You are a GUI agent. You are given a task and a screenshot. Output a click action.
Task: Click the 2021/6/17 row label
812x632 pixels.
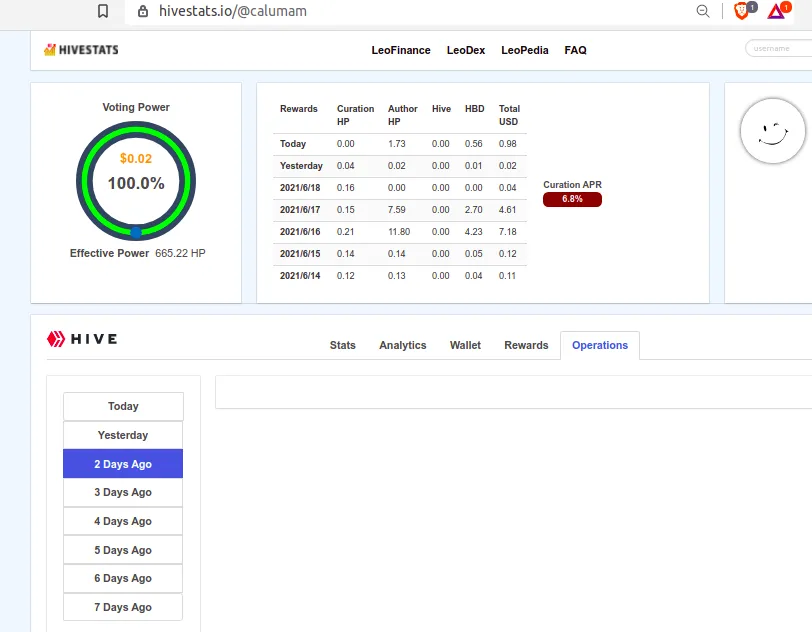[300, 210]
